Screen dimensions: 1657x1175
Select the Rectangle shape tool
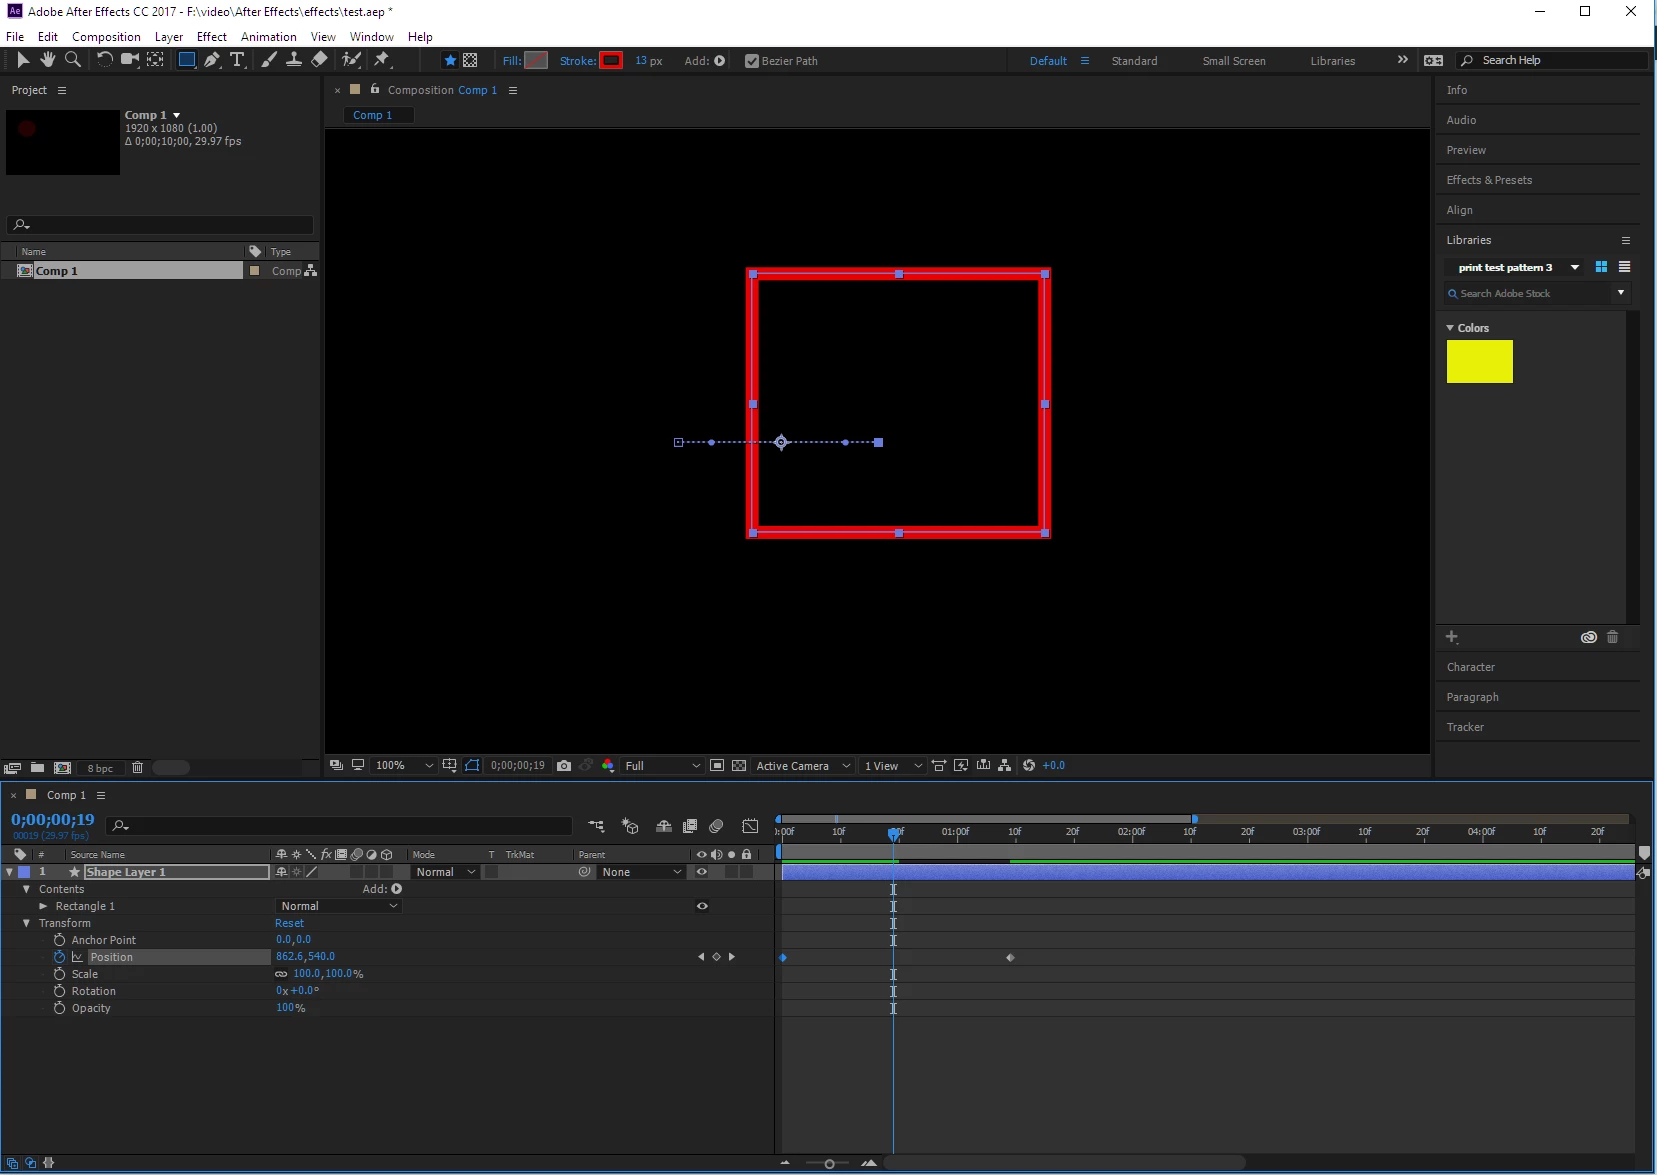click(x=187, y=60)
